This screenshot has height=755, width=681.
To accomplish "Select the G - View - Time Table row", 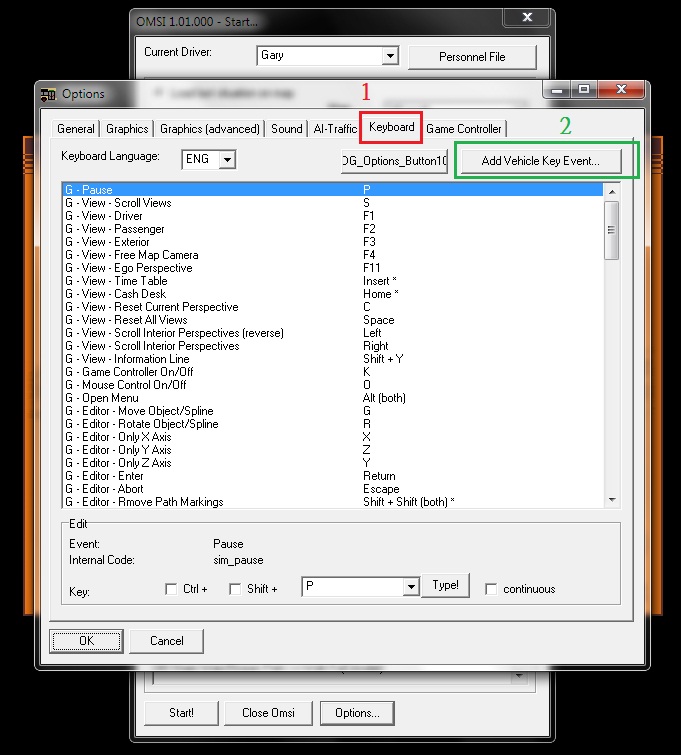I will [x=333, y=281].
